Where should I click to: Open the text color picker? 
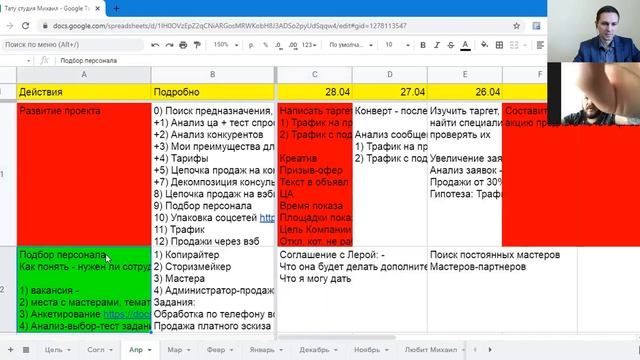coord(465,45)
